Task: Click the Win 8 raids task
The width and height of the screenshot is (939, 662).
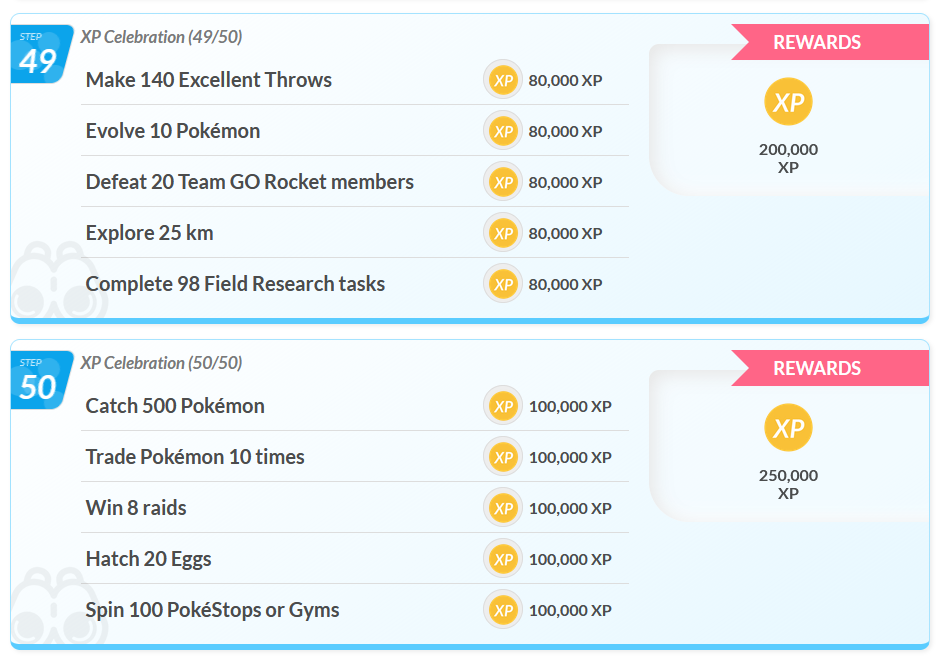Action: 136,508
